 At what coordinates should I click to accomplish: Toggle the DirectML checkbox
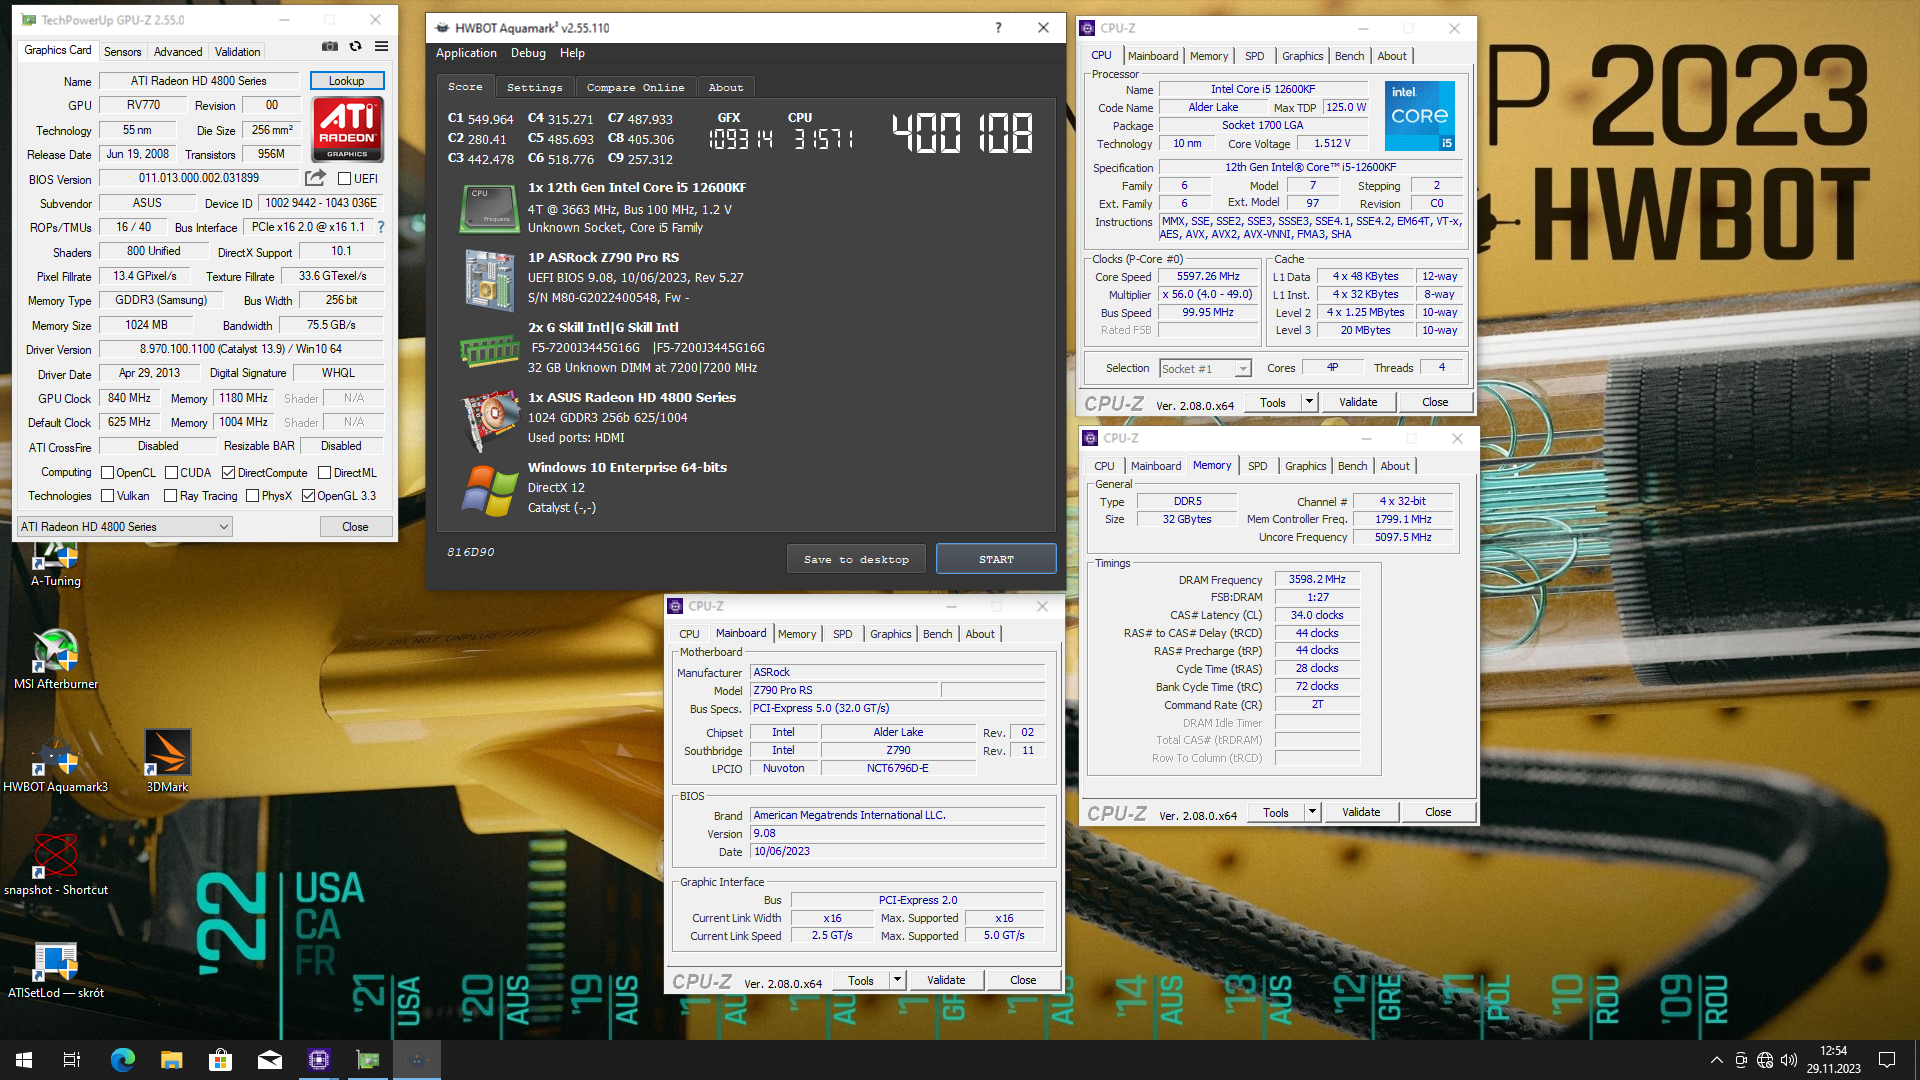pos(324,473)
